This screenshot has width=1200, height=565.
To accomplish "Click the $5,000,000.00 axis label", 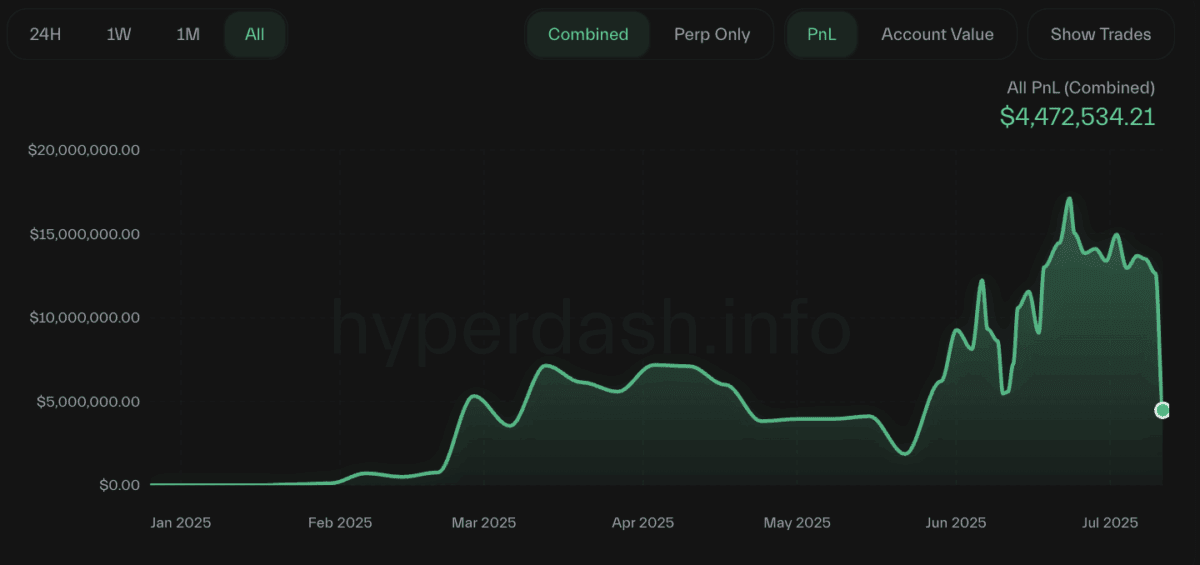I will pyautogui.click(x=87, y=401).
